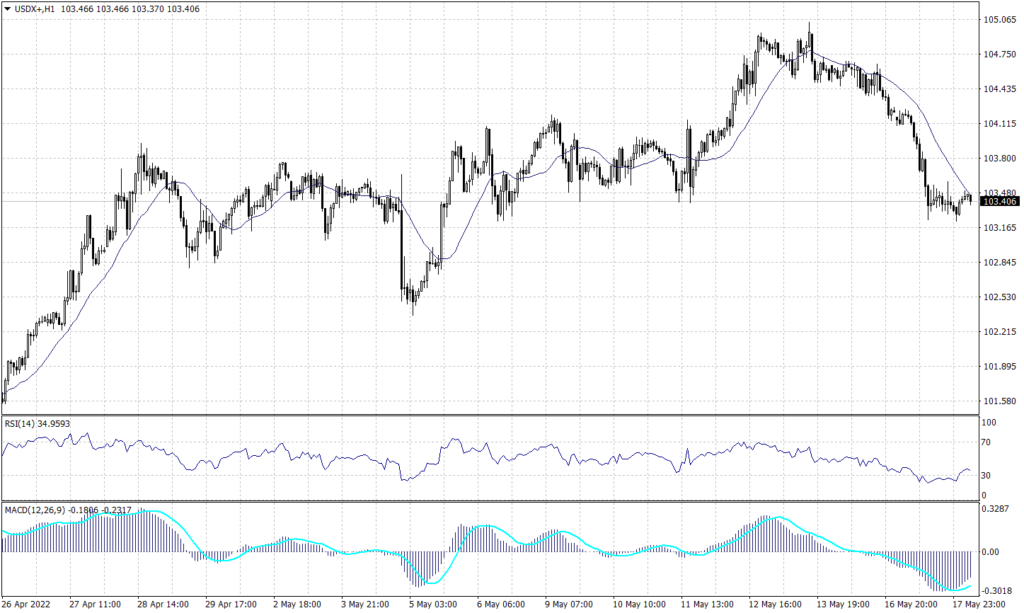1024x613 pixels.
Task: Click the MACD value -0.1806
Action: coord(85,508)
